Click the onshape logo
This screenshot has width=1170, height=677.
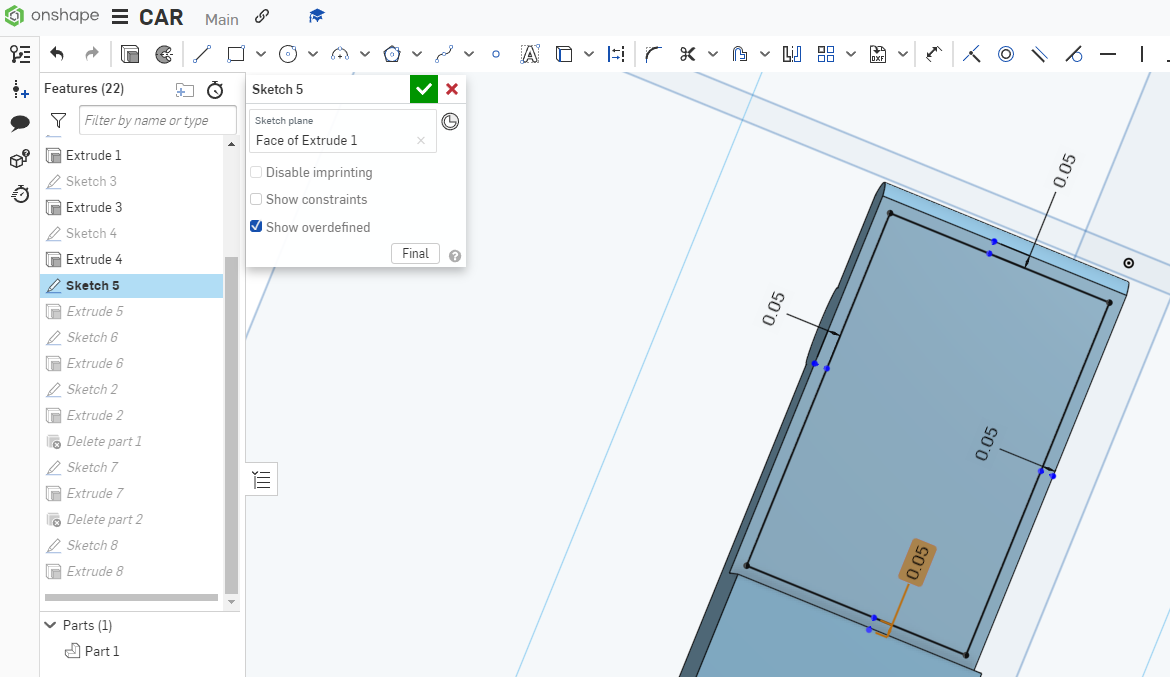tap(51, 16)
